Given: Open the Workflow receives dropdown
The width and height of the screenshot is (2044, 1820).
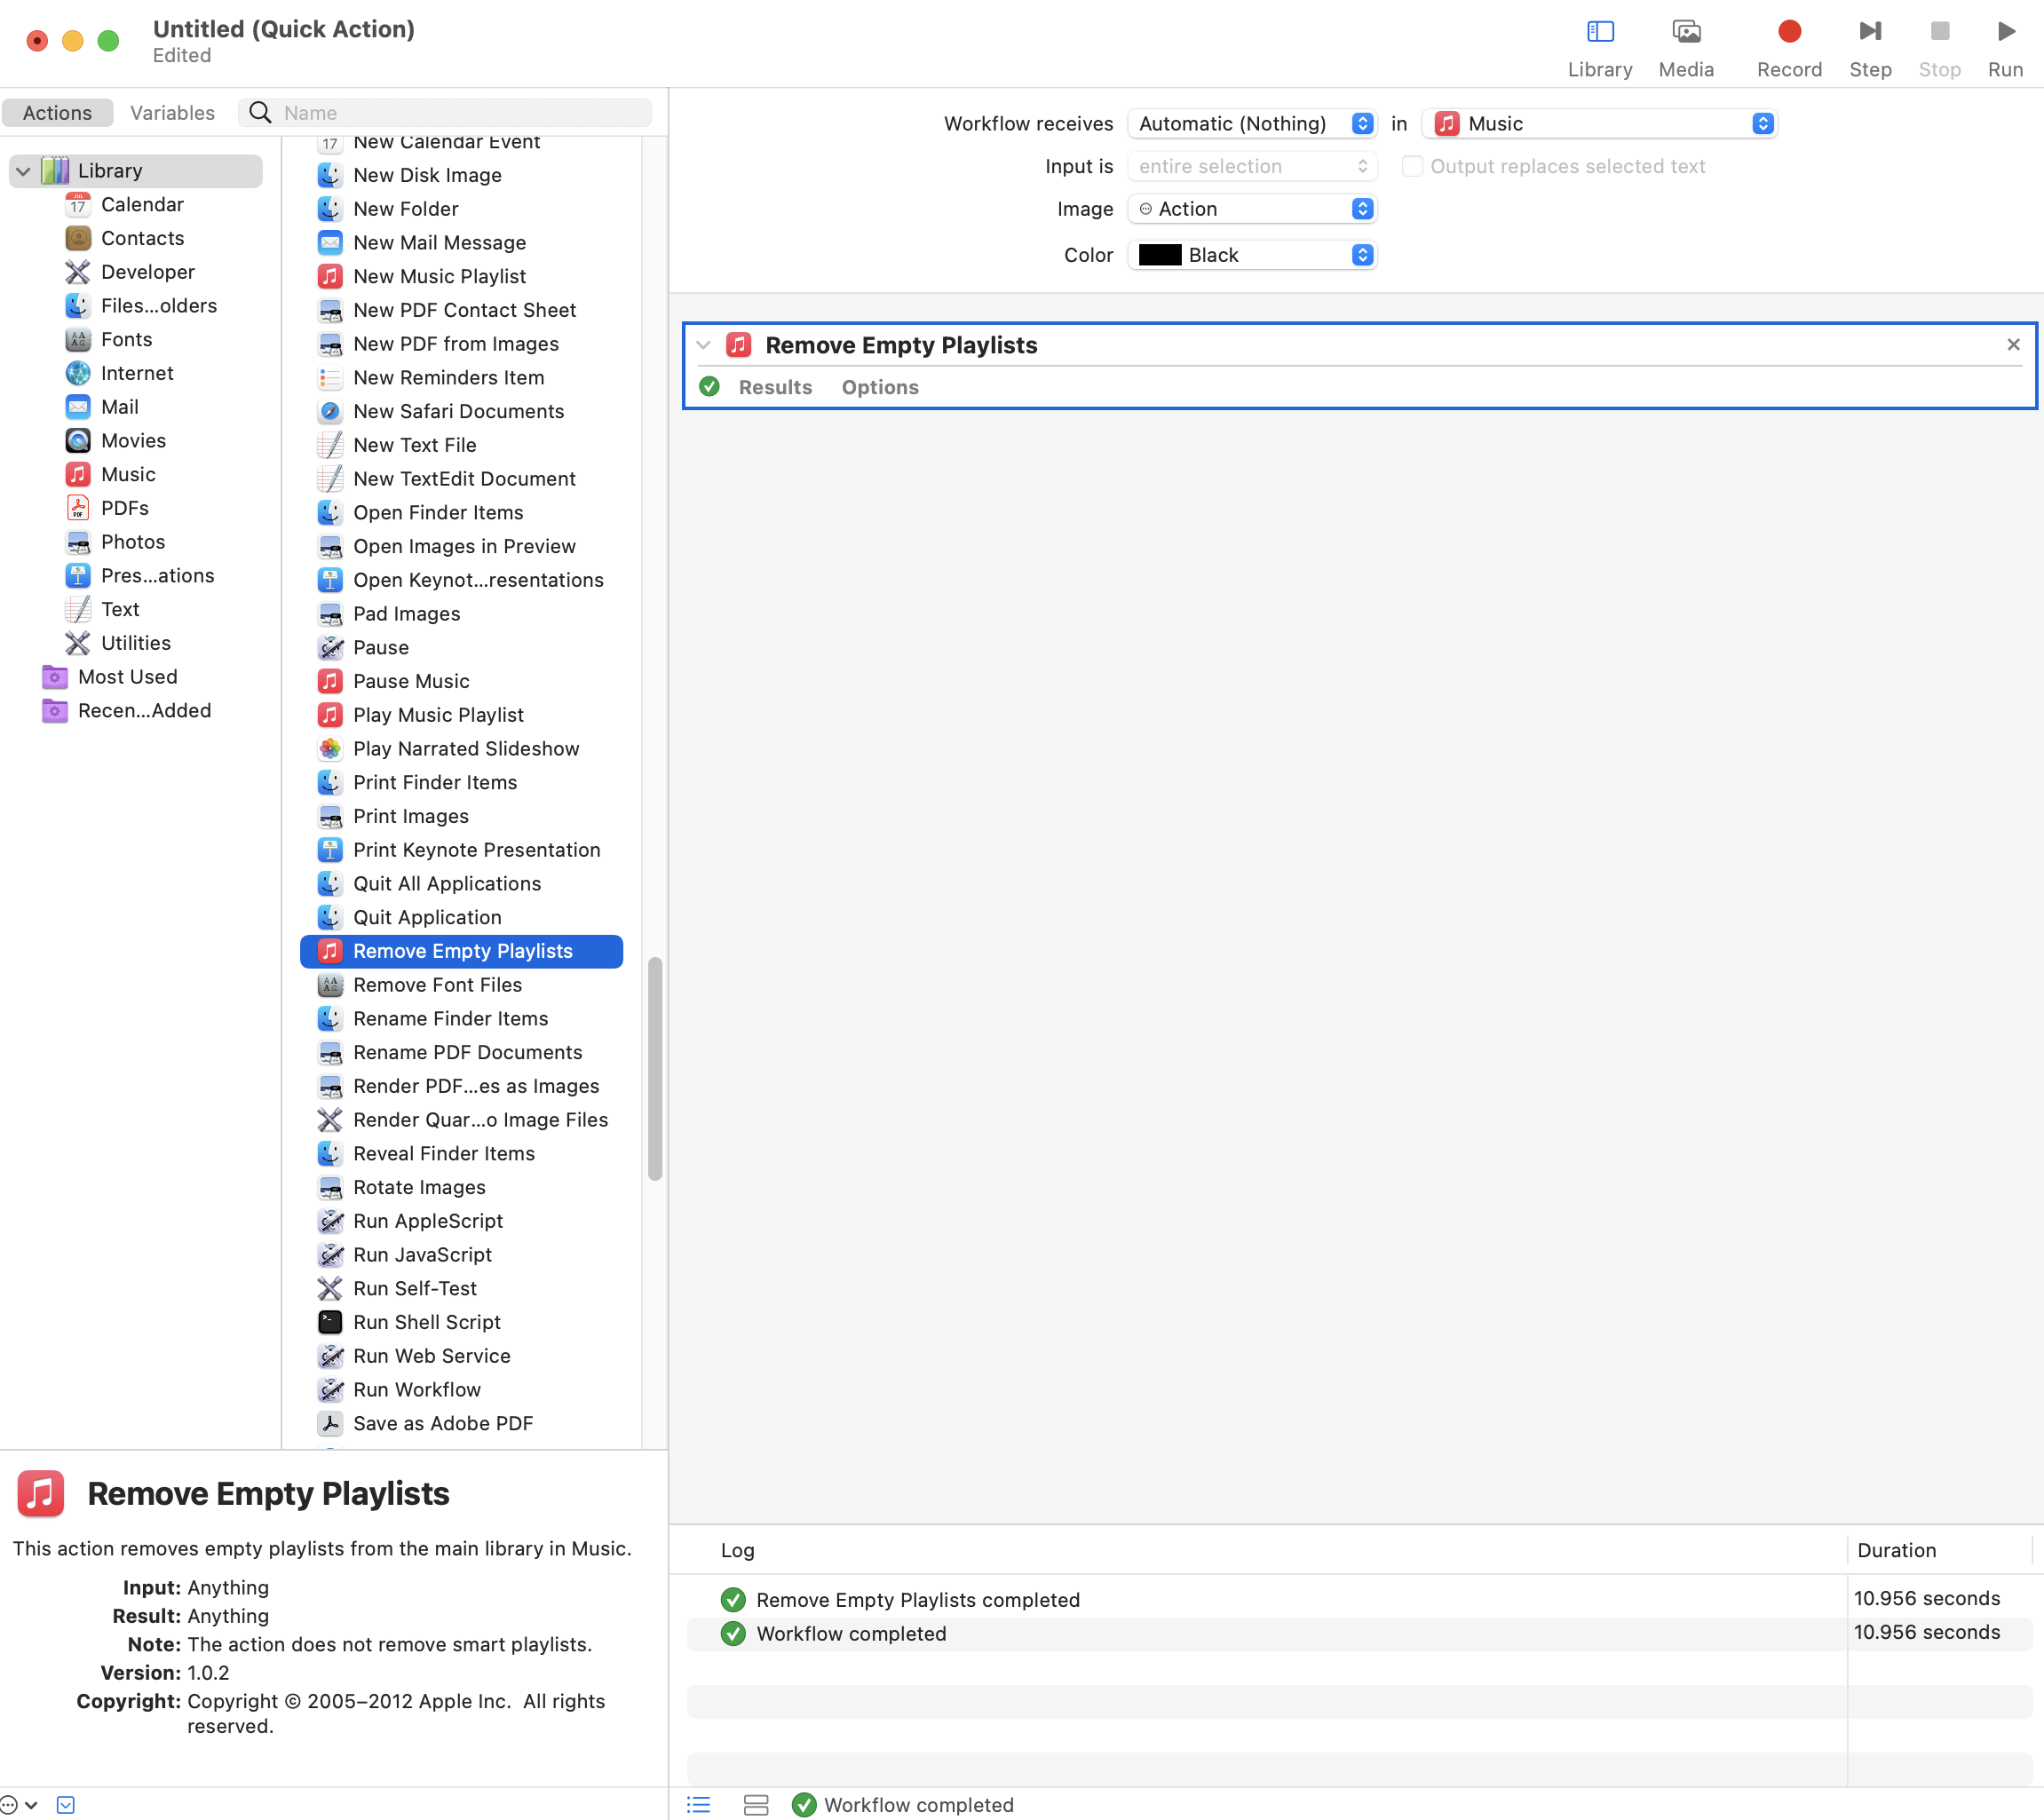Looking at the screenshot, I should 1252,123.
